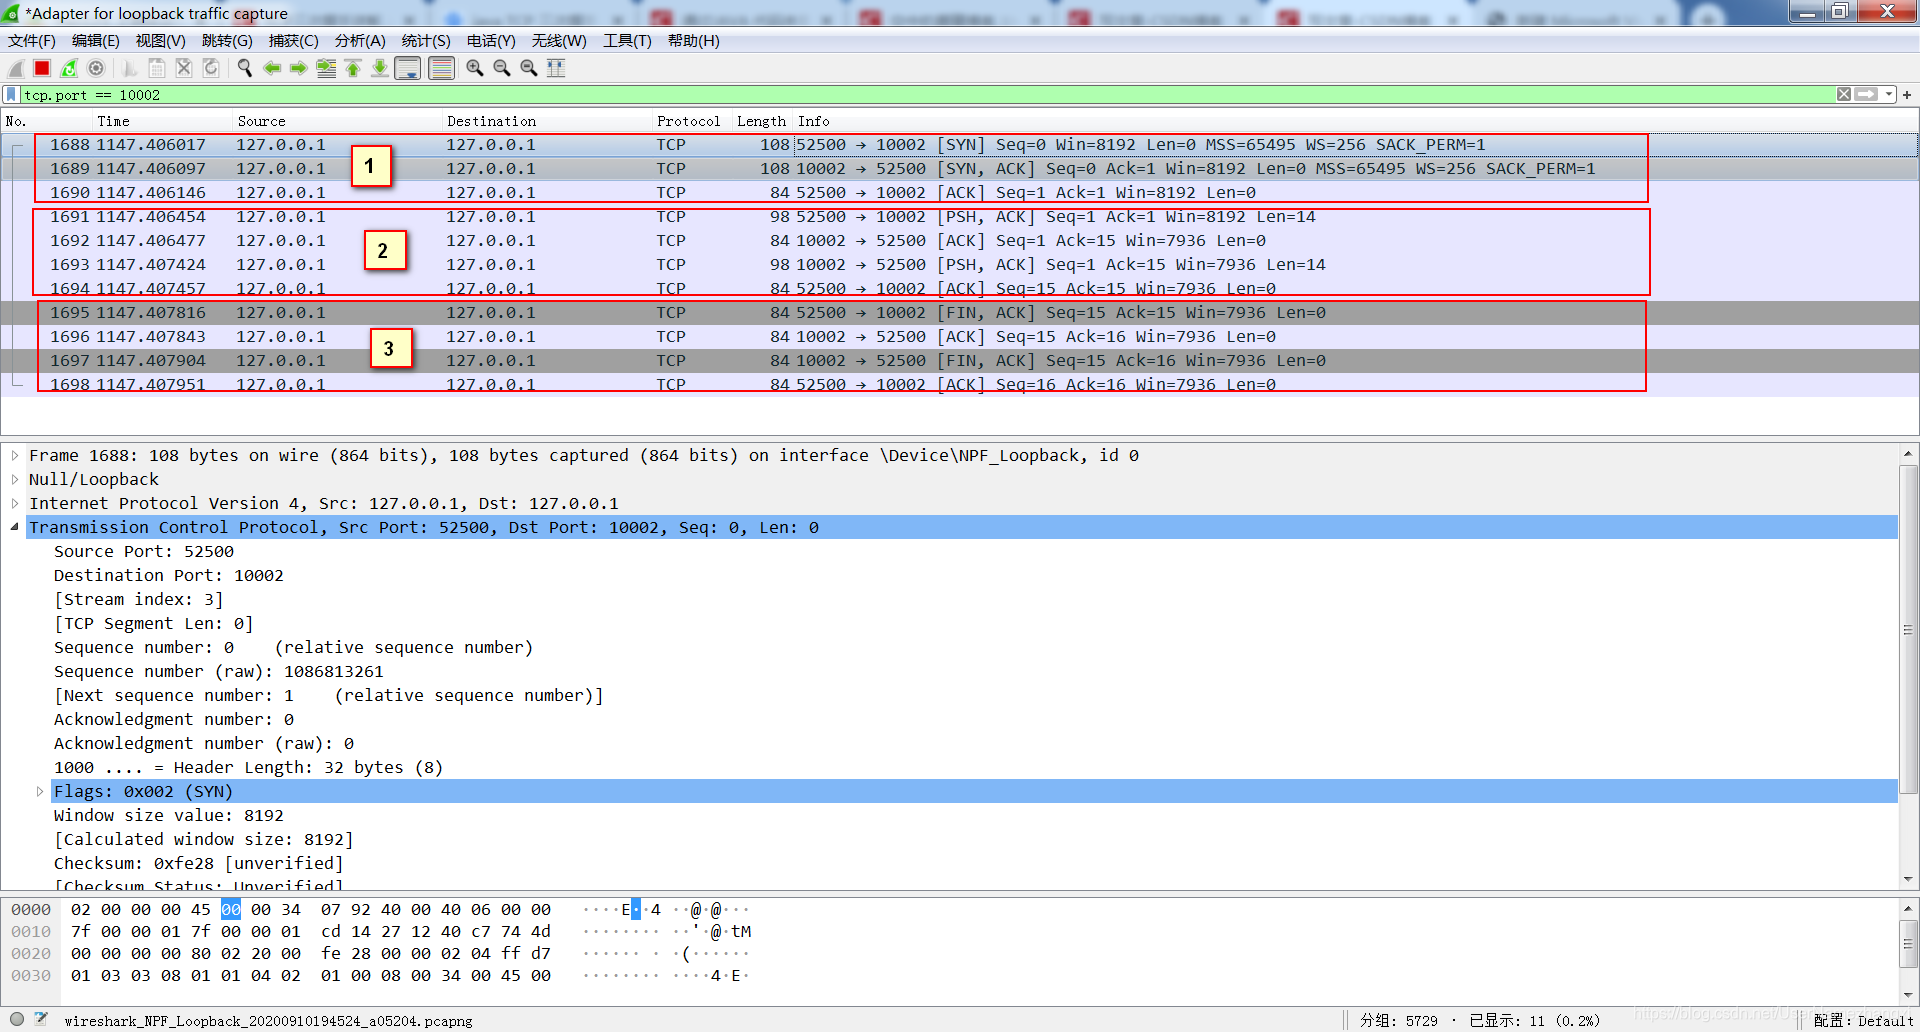Clear the display filter with X button
The image size is (1920, 1032).
(1844, 94)
